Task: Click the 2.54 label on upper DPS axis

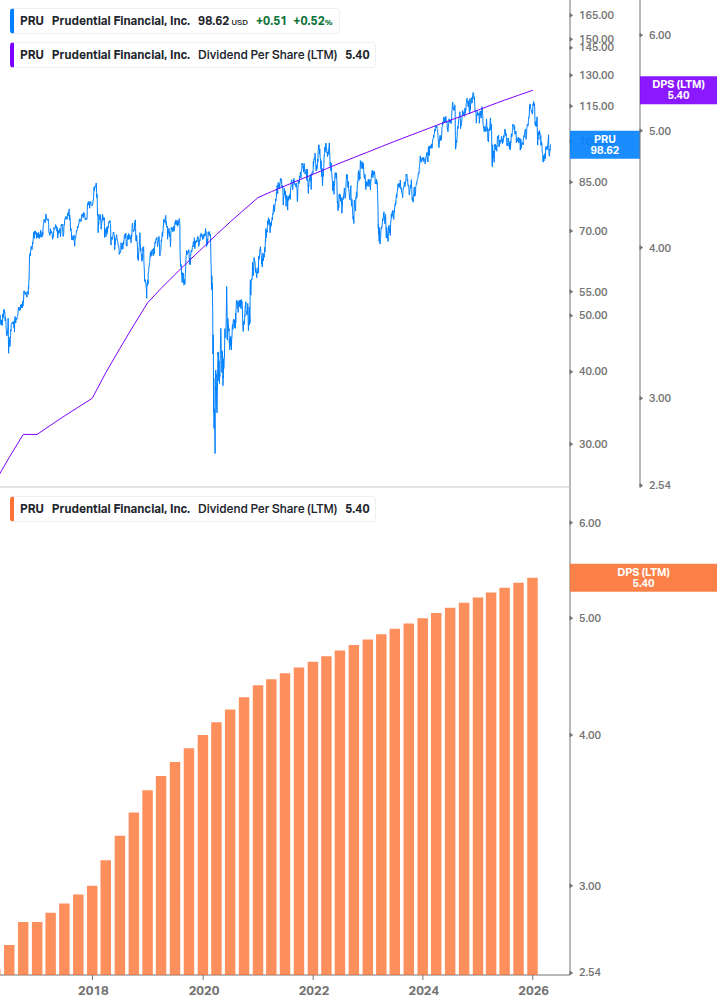Action: point(660,485)
